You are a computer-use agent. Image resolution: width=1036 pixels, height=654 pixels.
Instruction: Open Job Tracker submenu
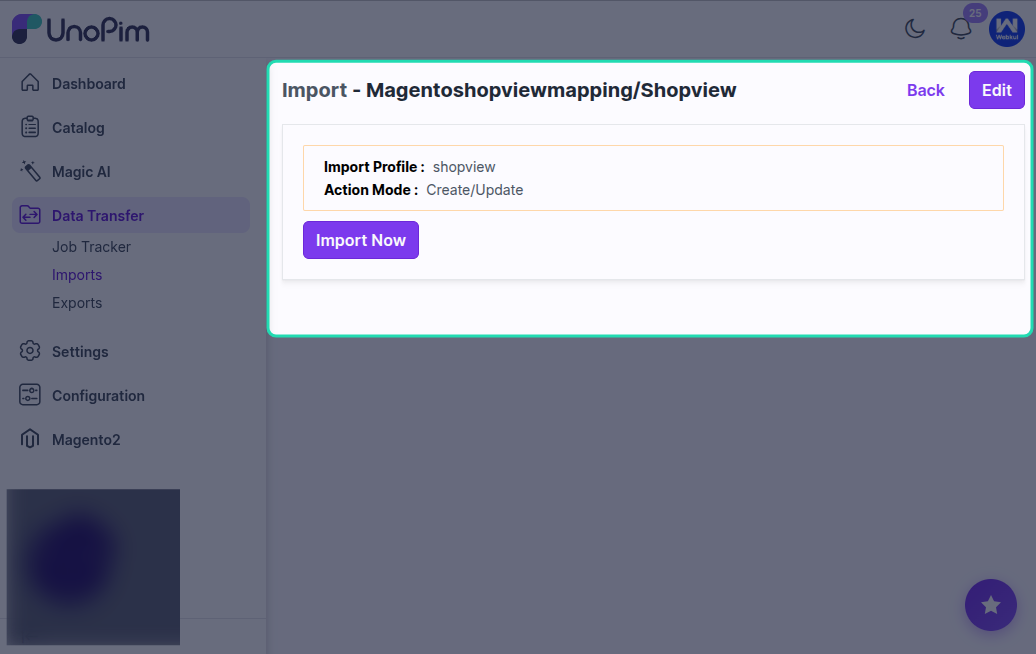[x=91, y=247]
